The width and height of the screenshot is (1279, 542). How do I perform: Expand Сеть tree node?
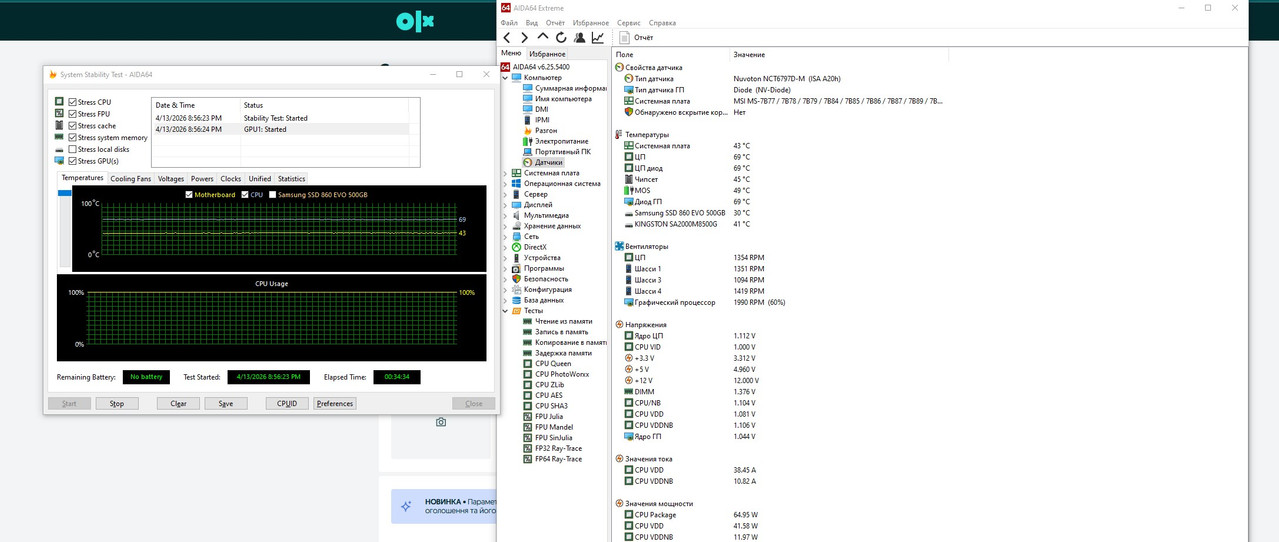pos(505,236)
